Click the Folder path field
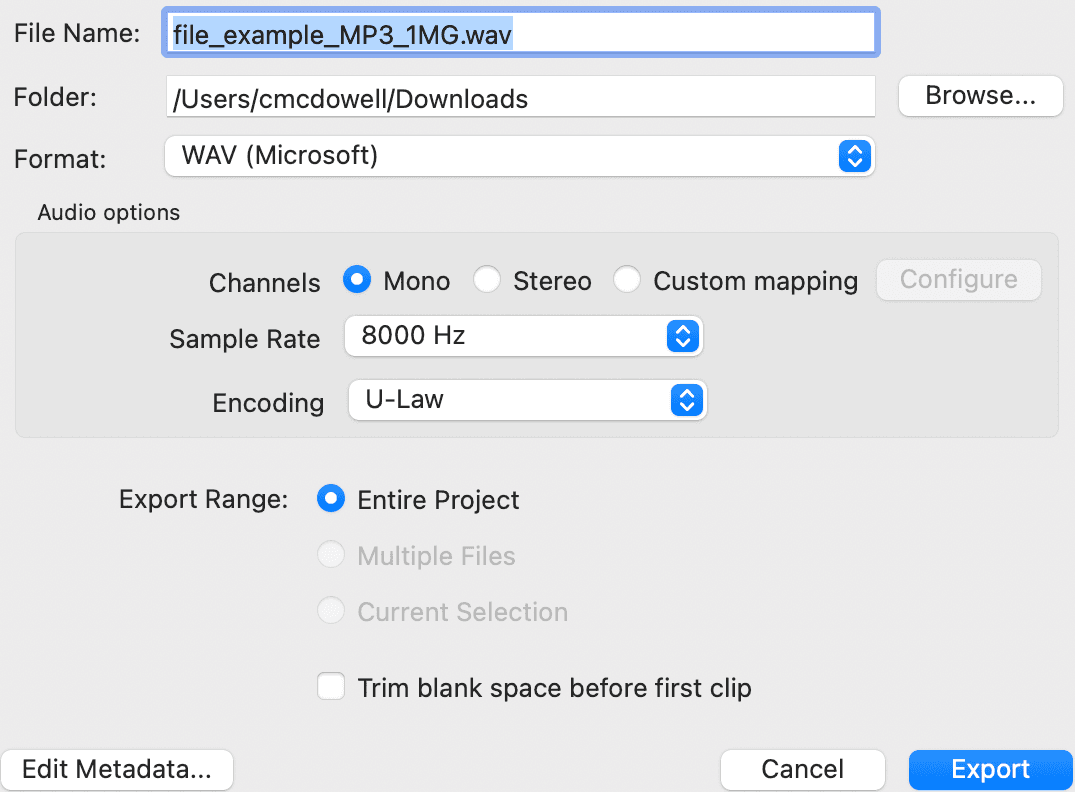Screen dimensions: 1075x792 [x=520, y=96]
